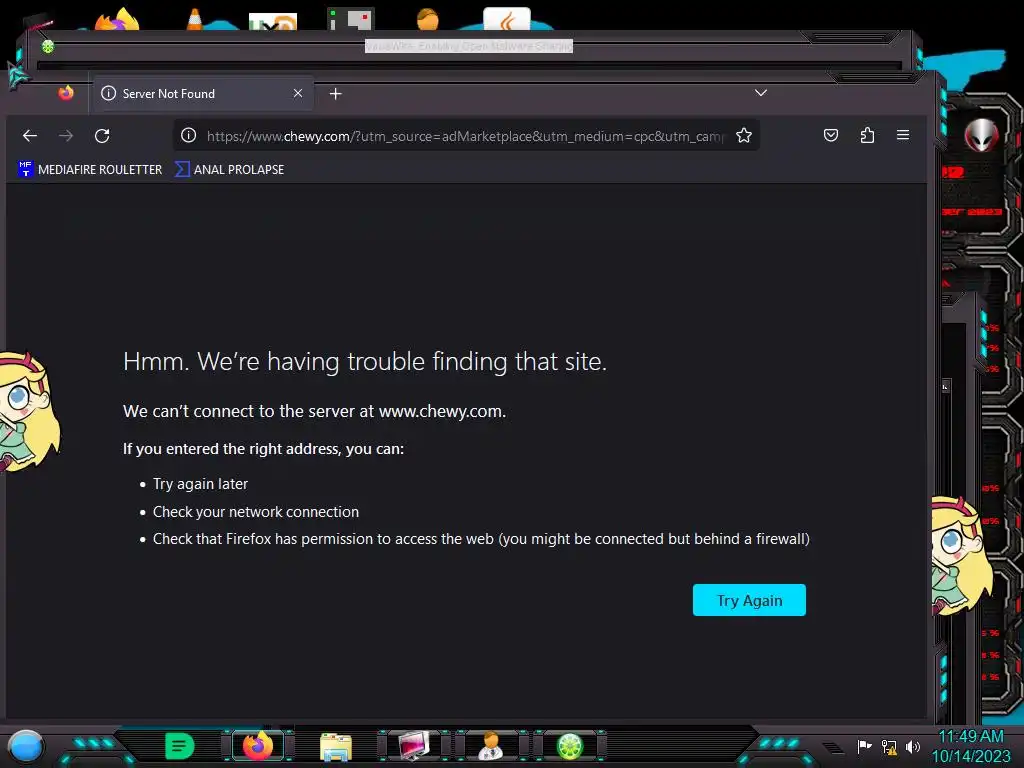The height and width of the screenshot is (768, 1024).
Task: Open the monitor display app in taskbar
Action: pyautogui.click(x=414, y=746)
